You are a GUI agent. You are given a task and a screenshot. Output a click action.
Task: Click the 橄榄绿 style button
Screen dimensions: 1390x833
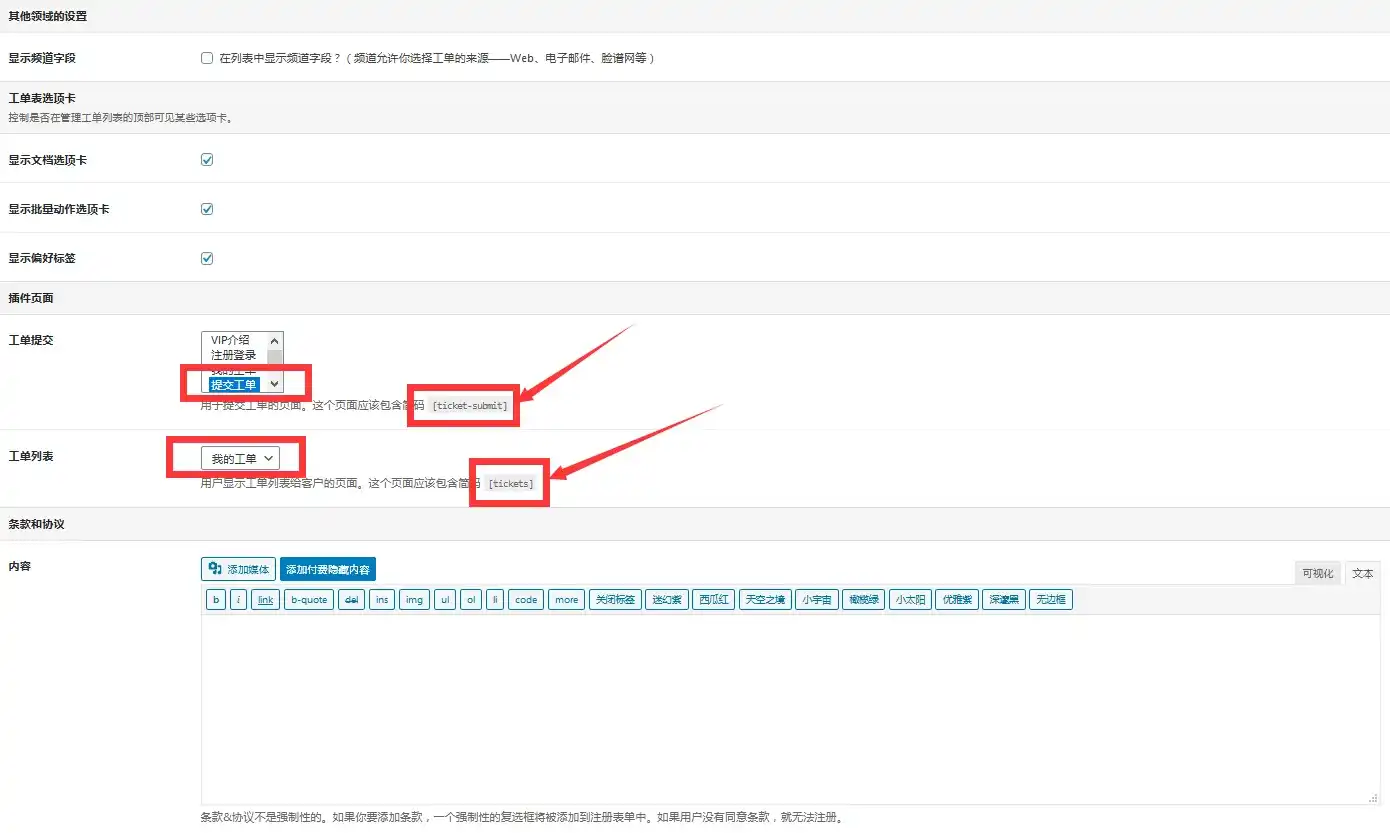[863, 600]
